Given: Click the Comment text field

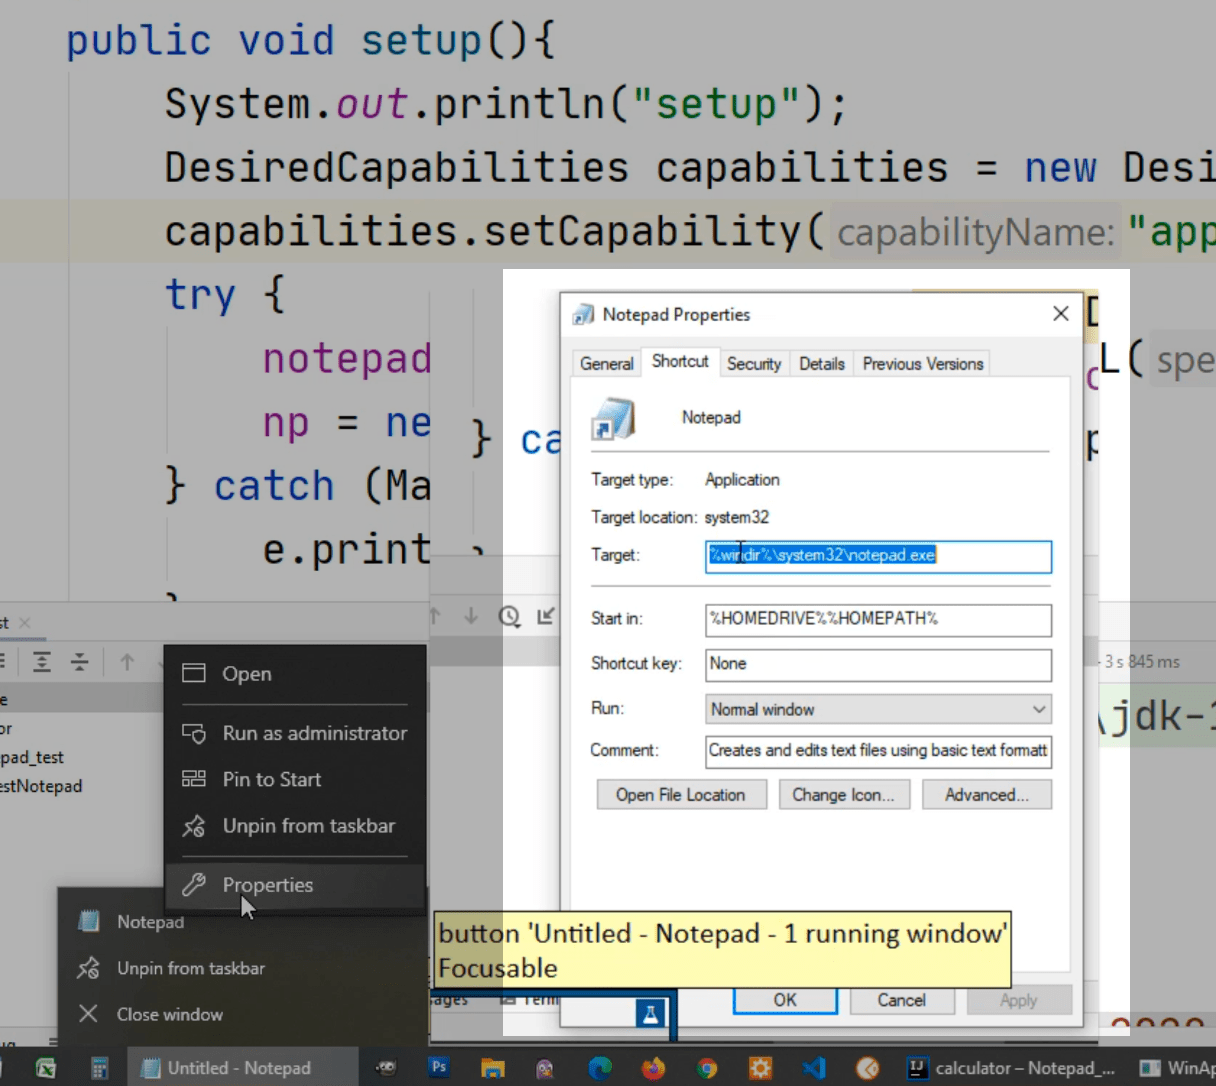Looking at the screenshot, I should click(x=878, y=752).
